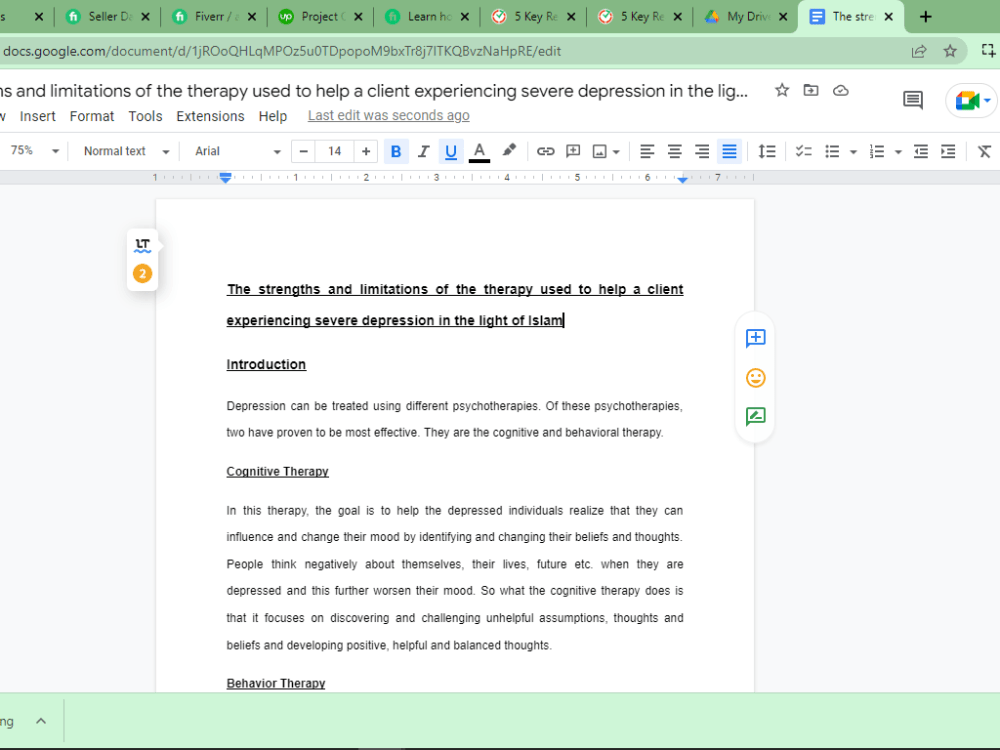
Task: Move the document to a folder
Action: (x=811, y=91)
